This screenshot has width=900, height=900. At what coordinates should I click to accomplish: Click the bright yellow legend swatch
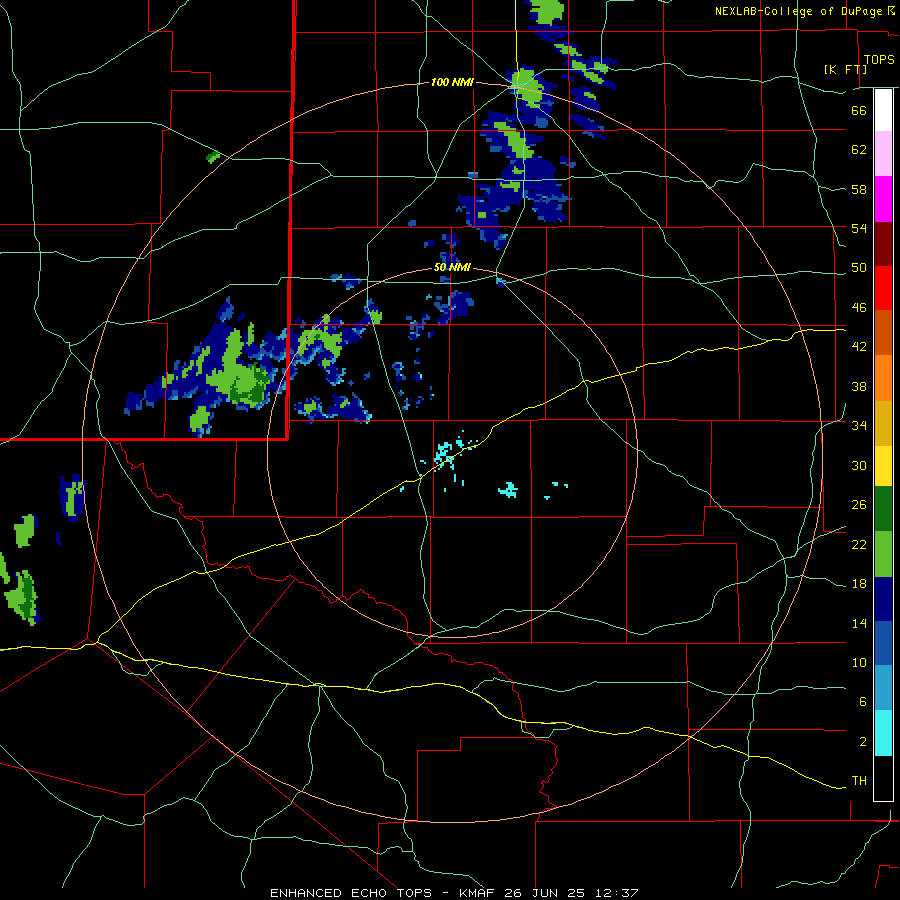[883, 465]
